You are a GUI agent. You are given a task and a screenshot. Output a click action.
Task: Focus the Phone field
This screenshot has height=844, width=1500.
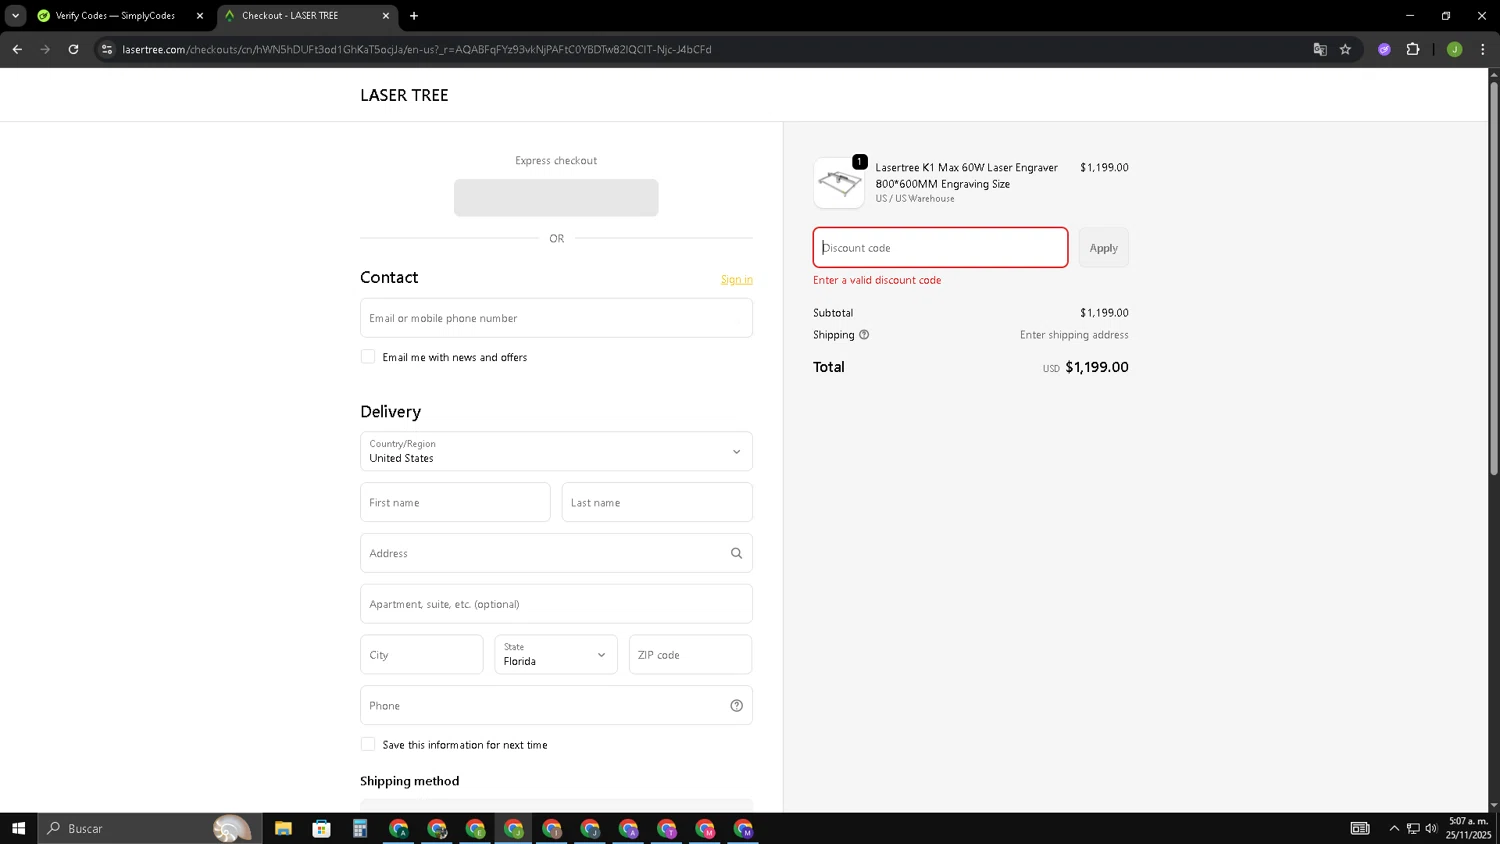tap(556, 705)
